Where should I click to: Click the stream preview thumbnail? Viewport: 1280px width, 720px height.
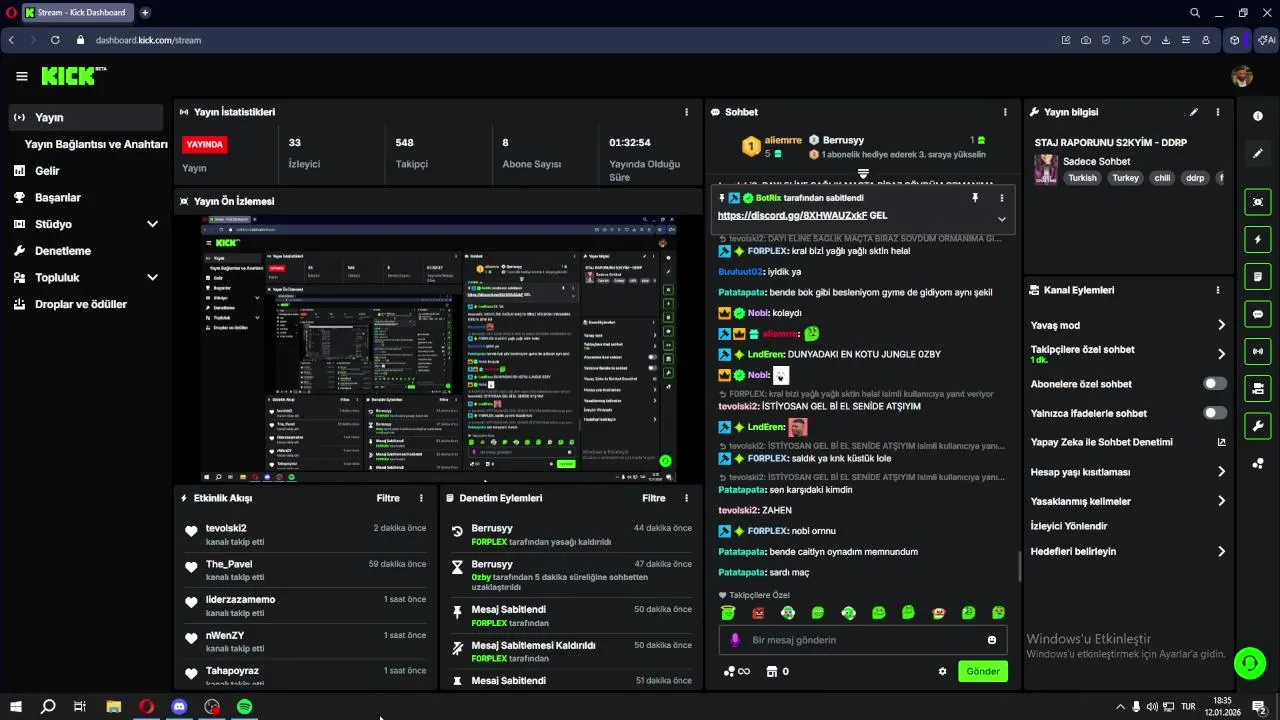(x=438, y=348)
